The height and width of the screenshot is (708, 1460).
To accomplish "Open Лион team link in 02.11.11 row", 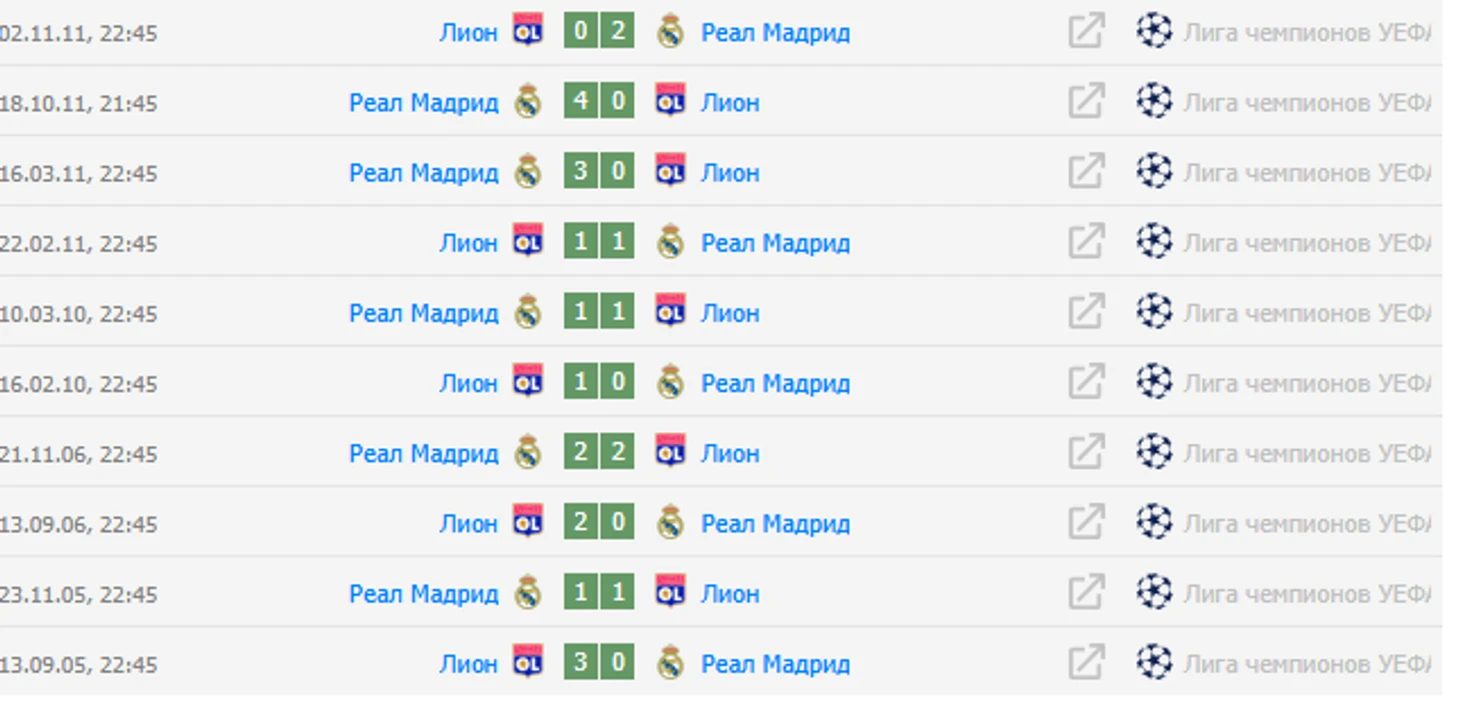I will coord(468,33).
